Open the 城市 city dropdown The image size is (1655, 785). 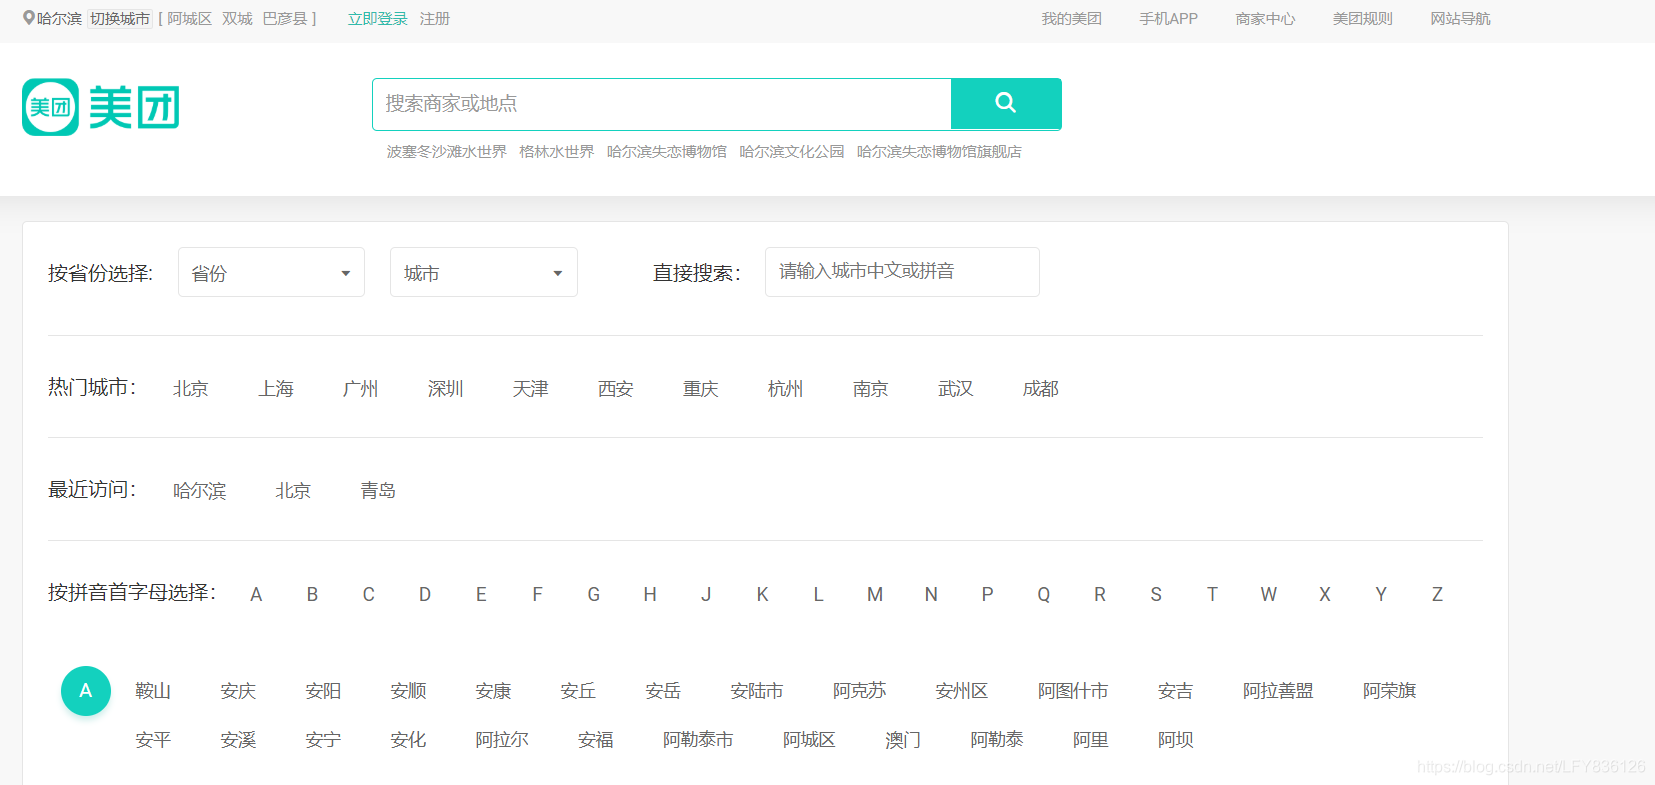pyautogui.click(x=484, y=272)
